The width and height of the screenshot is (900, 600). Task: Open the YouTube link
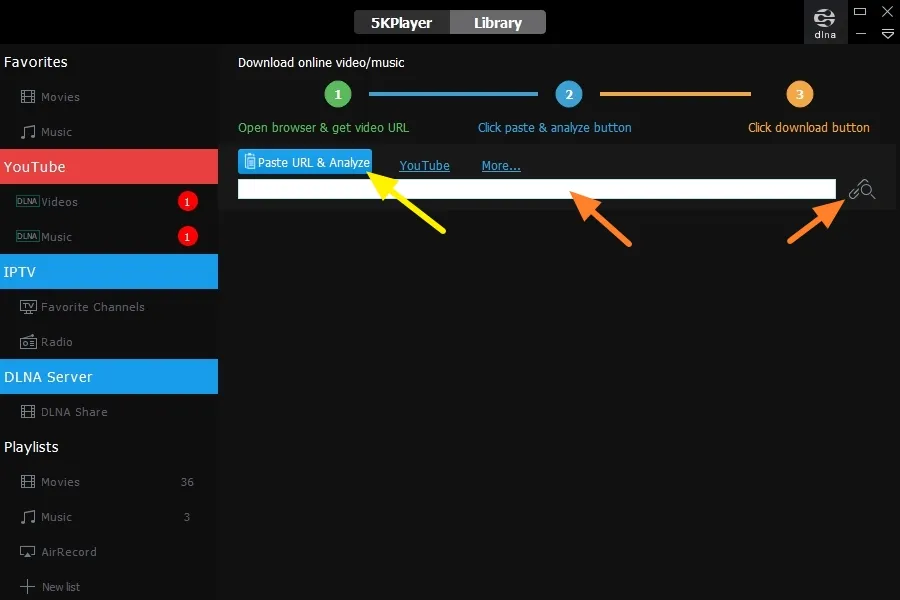click(424, 166)
